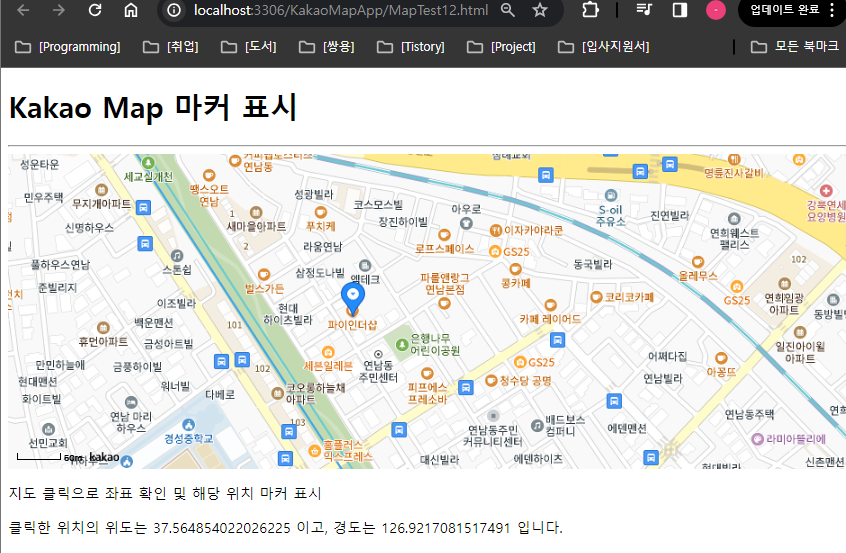The height and width of the screenshot is (553, 846).
Task: Click the longitude value 126.9217081517491
Action: click(x=446, y=528)
